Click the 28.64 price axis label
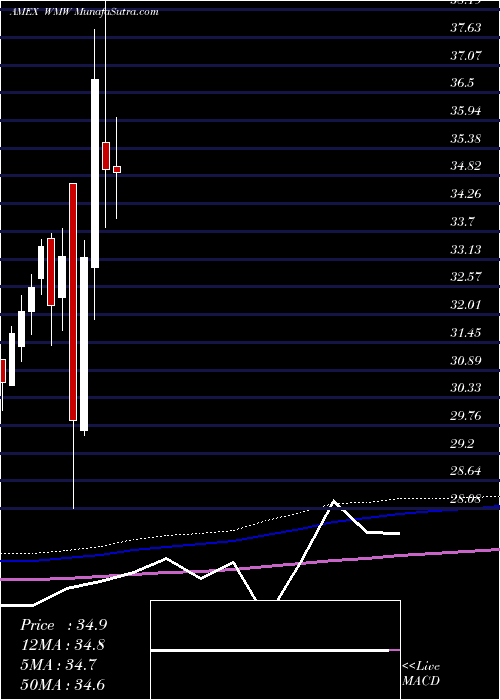 pyautogui.click(x=466, y=471)
